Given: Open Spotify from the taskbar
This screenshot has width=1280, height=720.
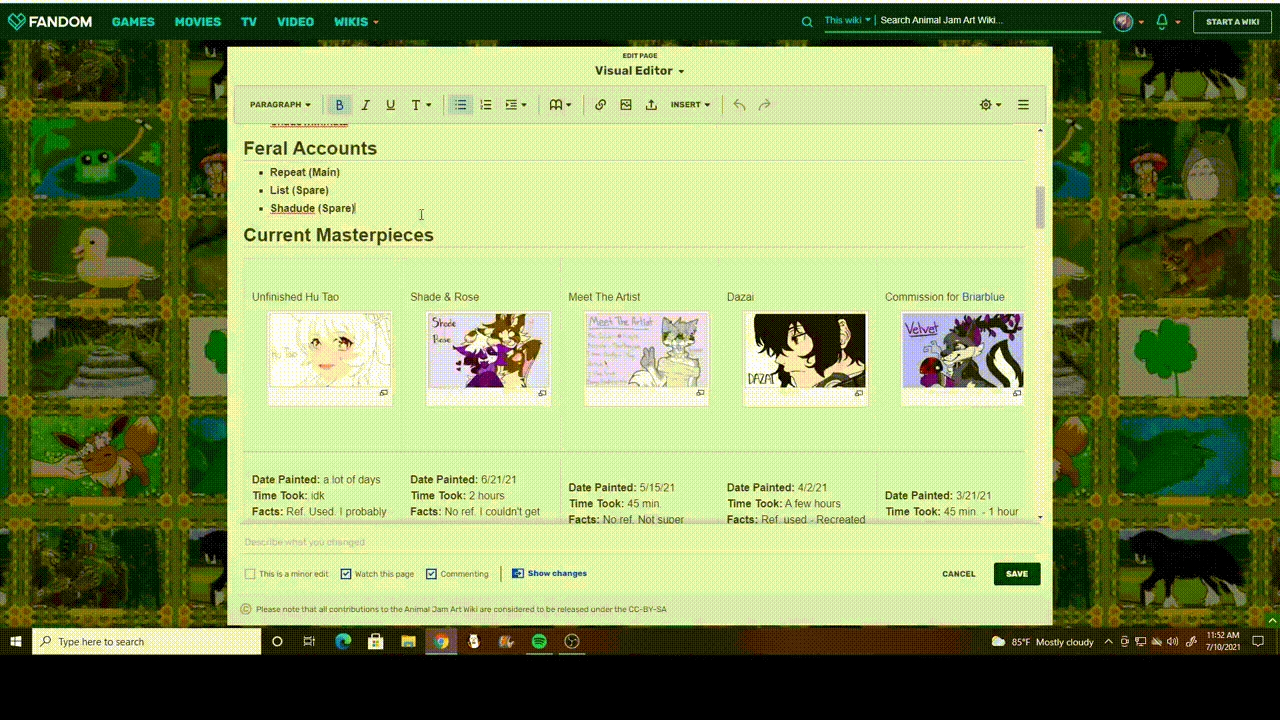Looking at the screenshot, I should tap(539, 641).
